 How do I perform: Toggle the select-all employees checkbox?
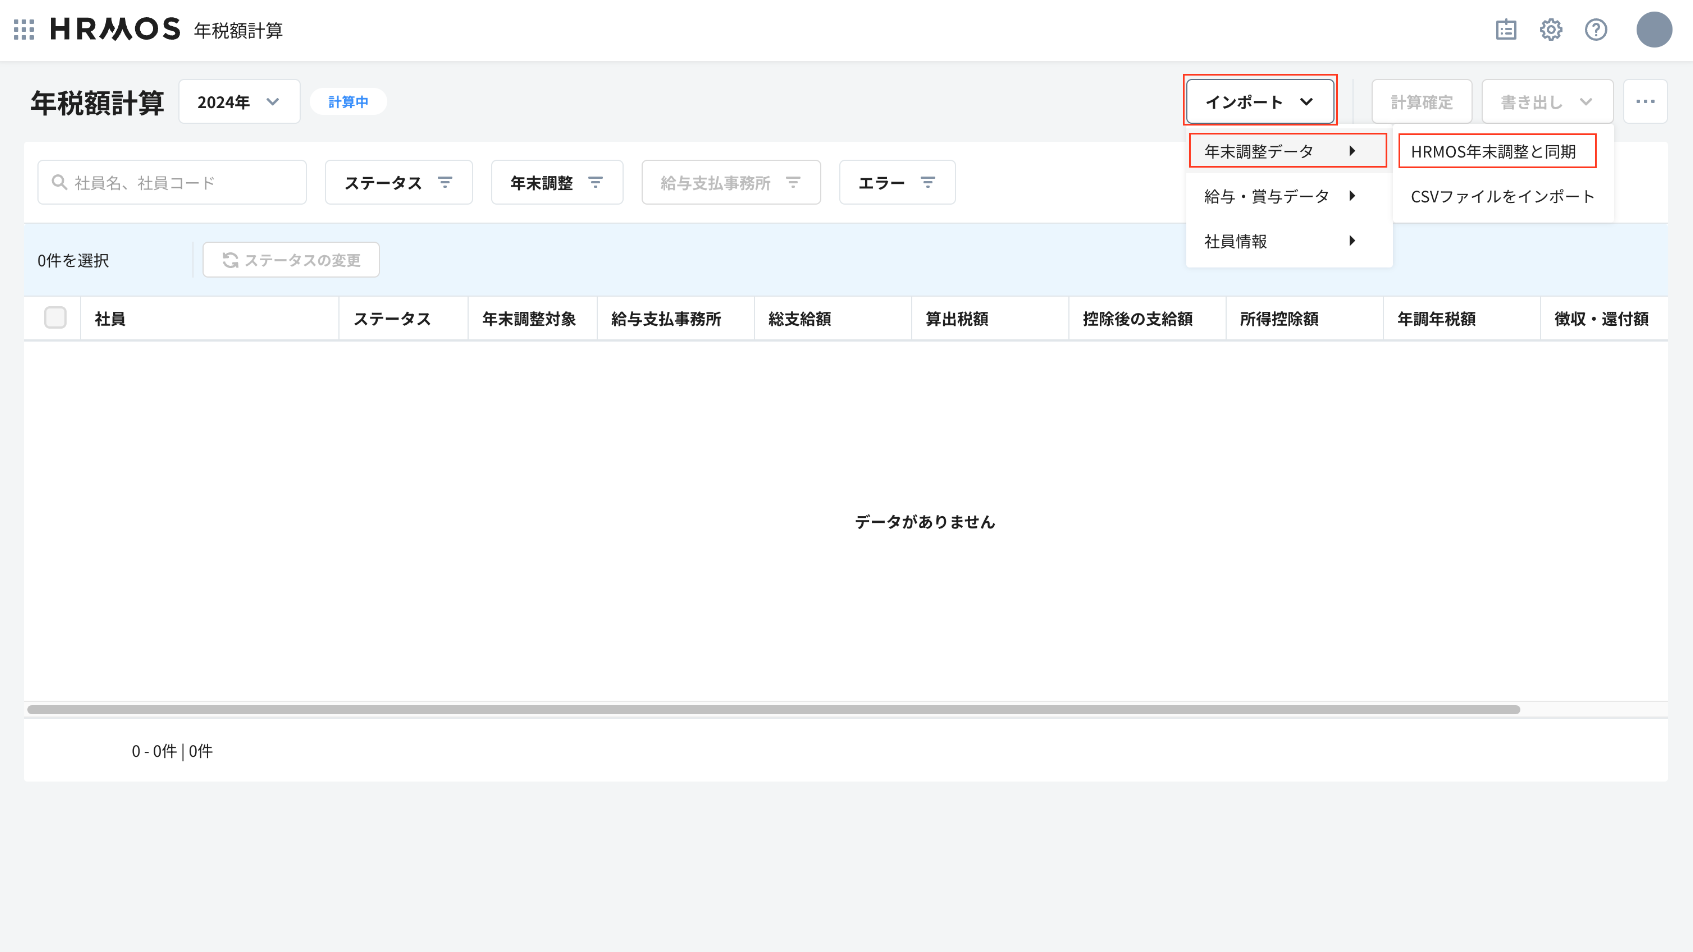[x=55, y=318]
